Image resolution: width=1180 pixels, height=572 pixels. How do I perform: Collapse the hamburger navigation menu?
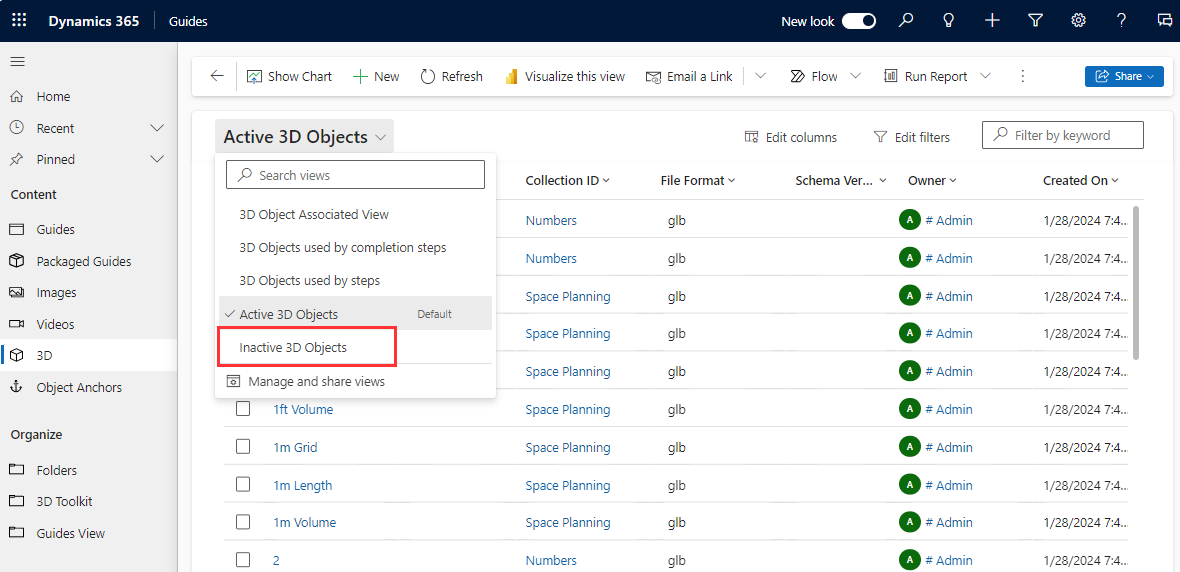pyautogui.click(x=17, y=62)
